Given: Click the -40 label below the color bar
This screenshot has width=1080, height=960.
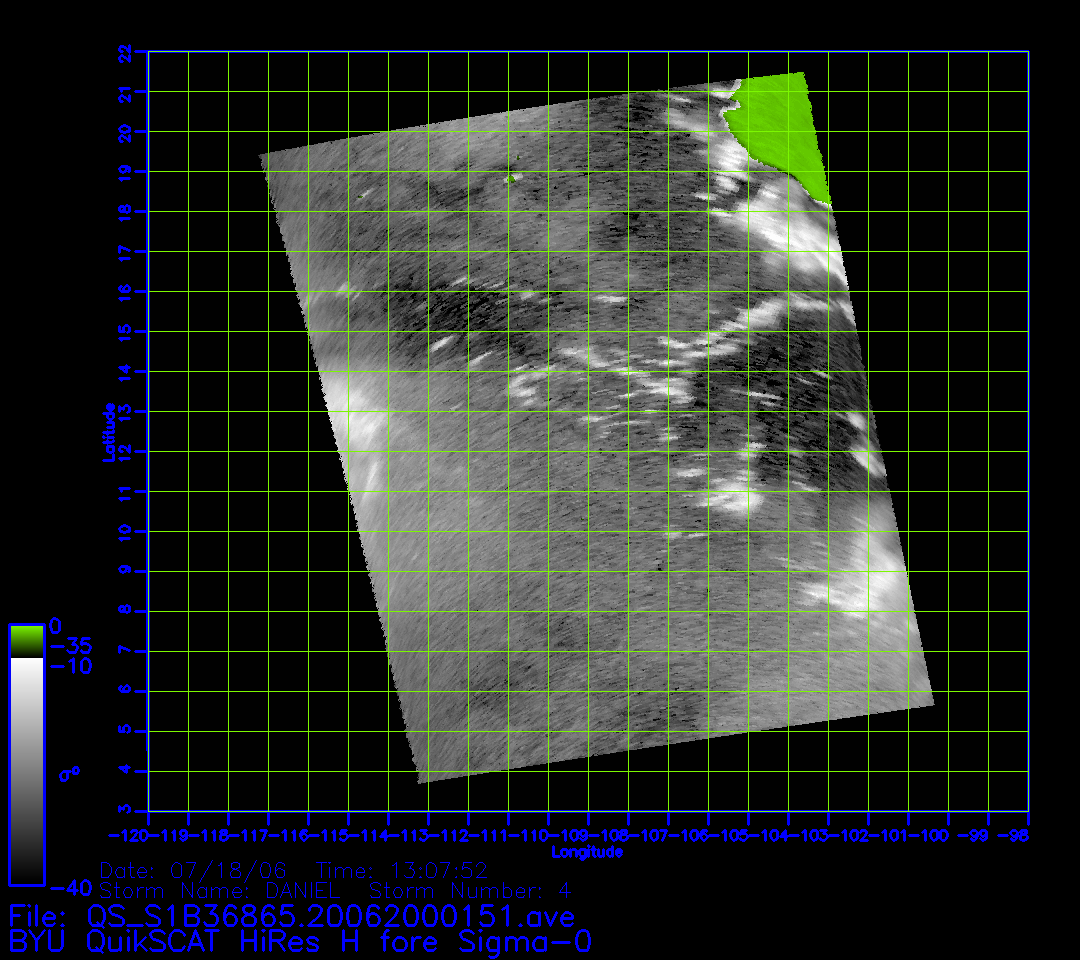Looking at the screenshot, I should 70,887.
